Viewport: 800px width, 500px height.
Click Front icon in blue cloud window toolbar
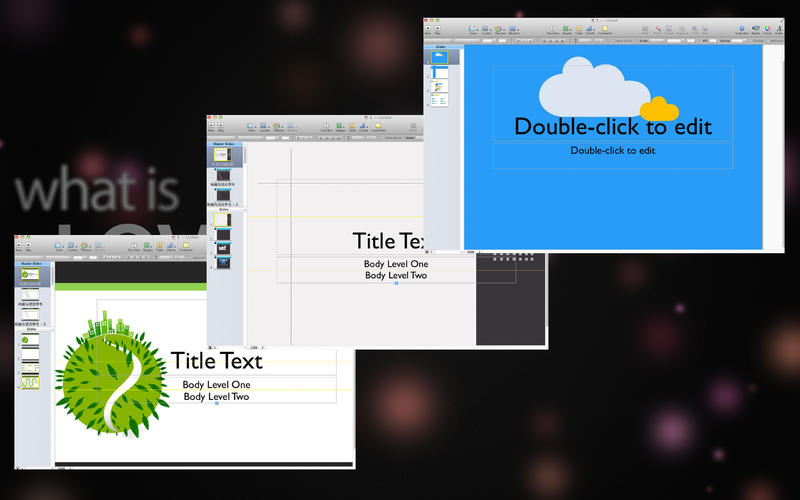pos(694,29)
